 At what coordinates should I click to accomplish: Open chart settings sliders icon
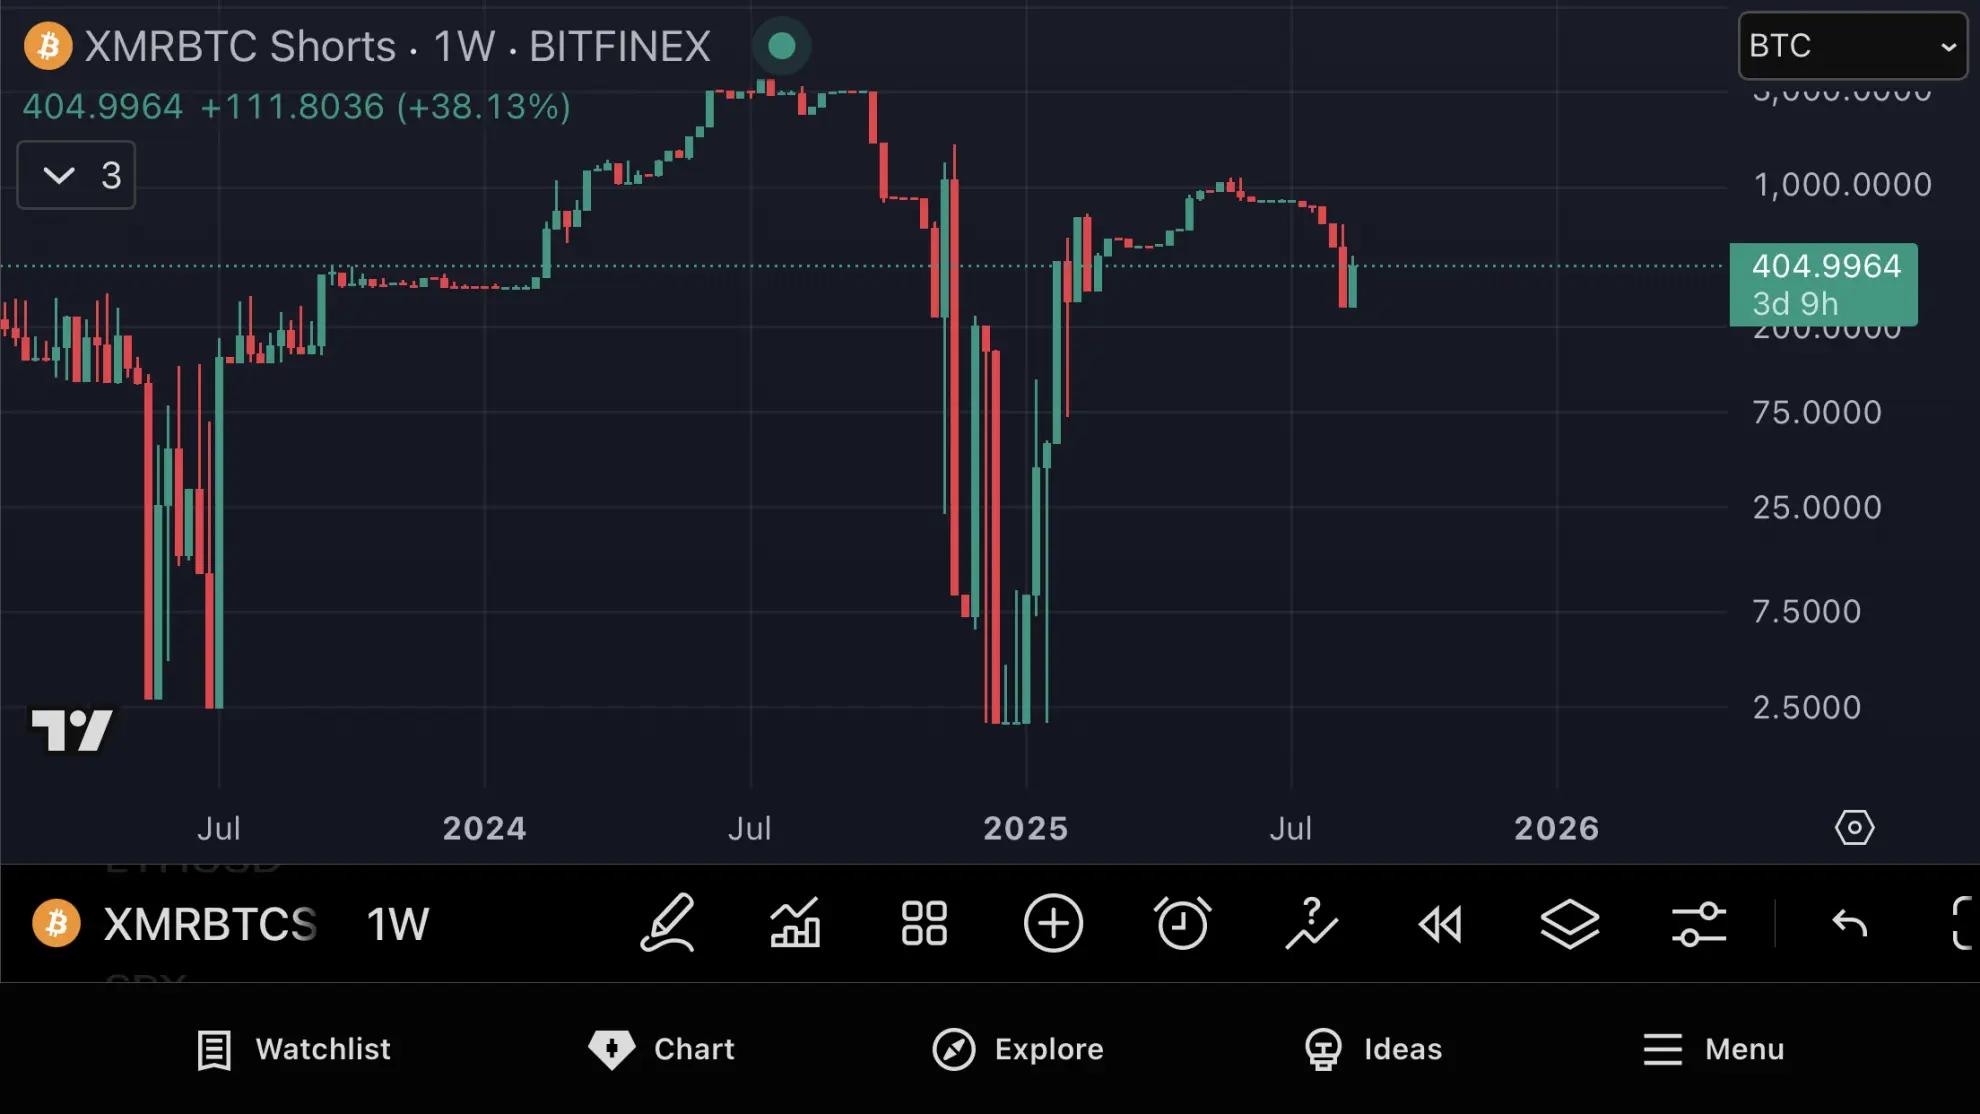pyautogui.click(x=1698, y=923)
